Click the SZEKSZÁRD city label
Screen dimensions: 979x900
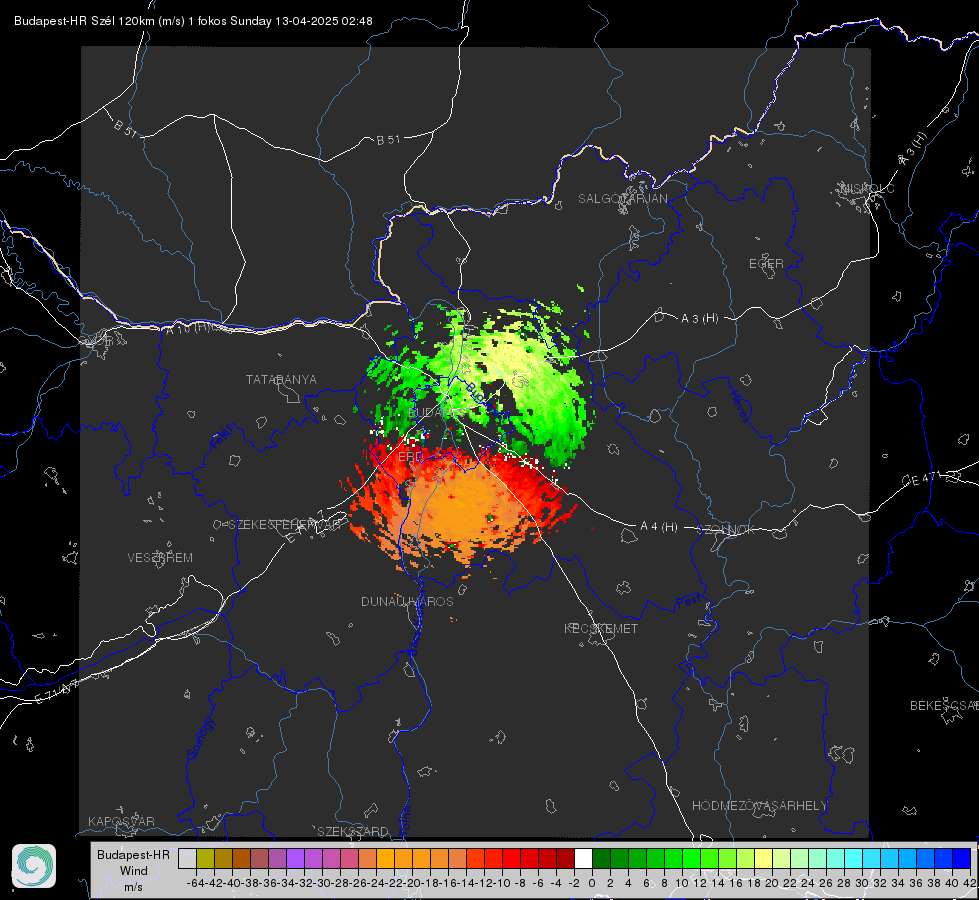point(353,831)
